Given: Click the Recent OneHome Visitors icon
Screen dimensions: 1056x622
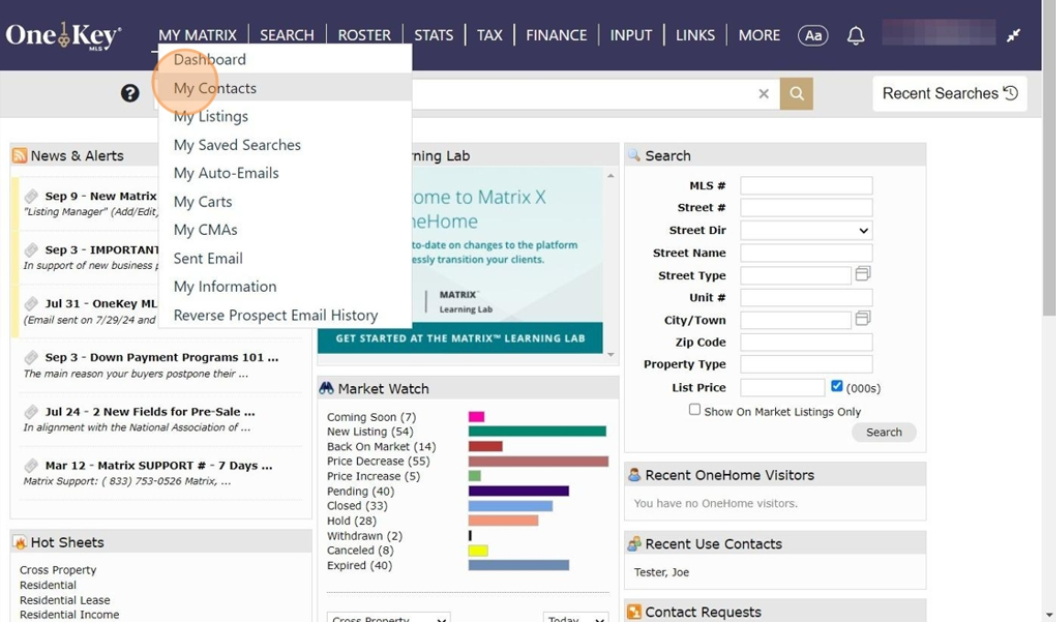Looking at the screenshot, I should point(634,475).
